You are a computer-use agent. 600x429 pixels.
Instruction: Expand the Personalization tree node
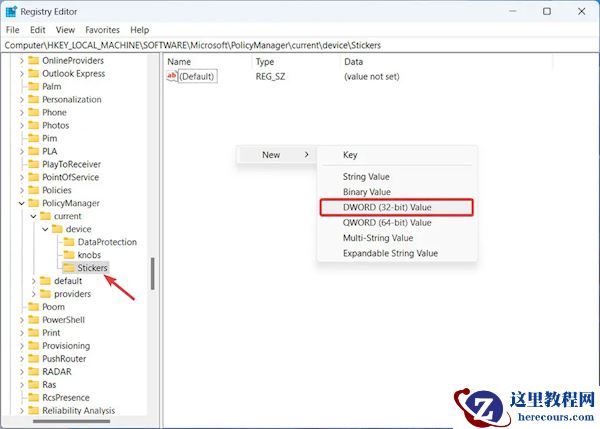[21, 100]
